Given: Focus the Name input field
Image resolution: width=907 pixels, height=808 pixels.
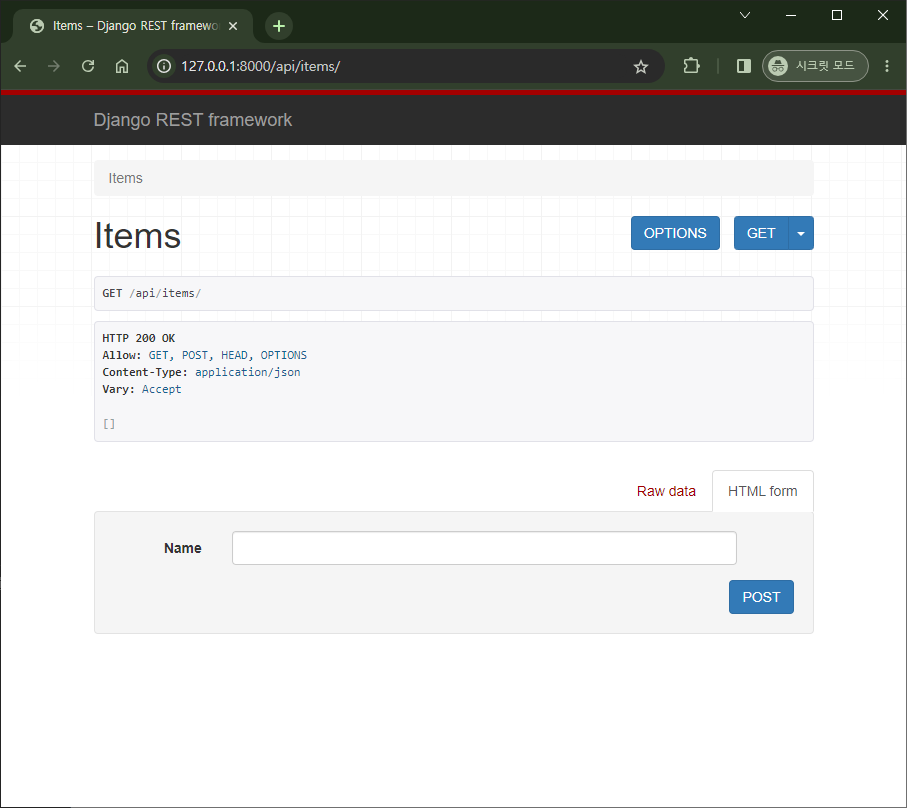Looking at the screenshot, I should [x=484, y=548].
